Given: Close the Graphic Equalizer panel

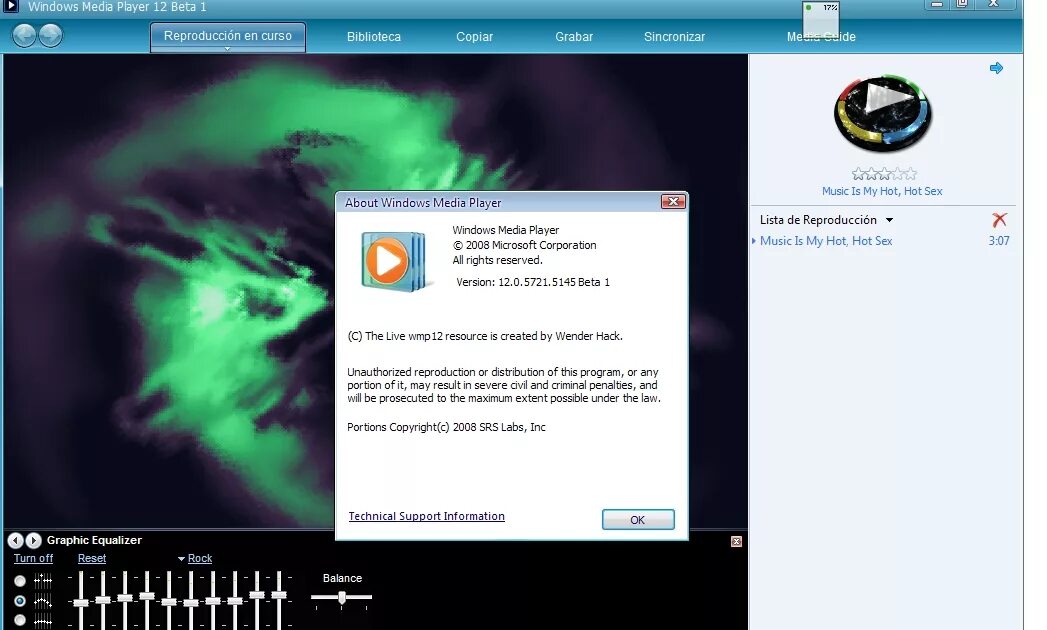Looking at the screenshot, I should click(736, 540).
